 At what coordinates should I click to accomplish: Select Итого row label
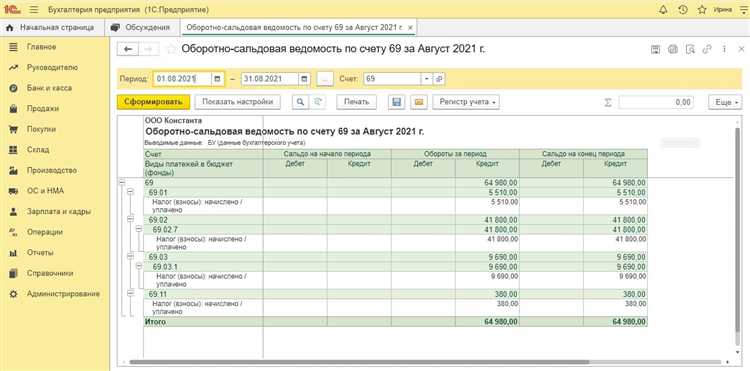155,322
